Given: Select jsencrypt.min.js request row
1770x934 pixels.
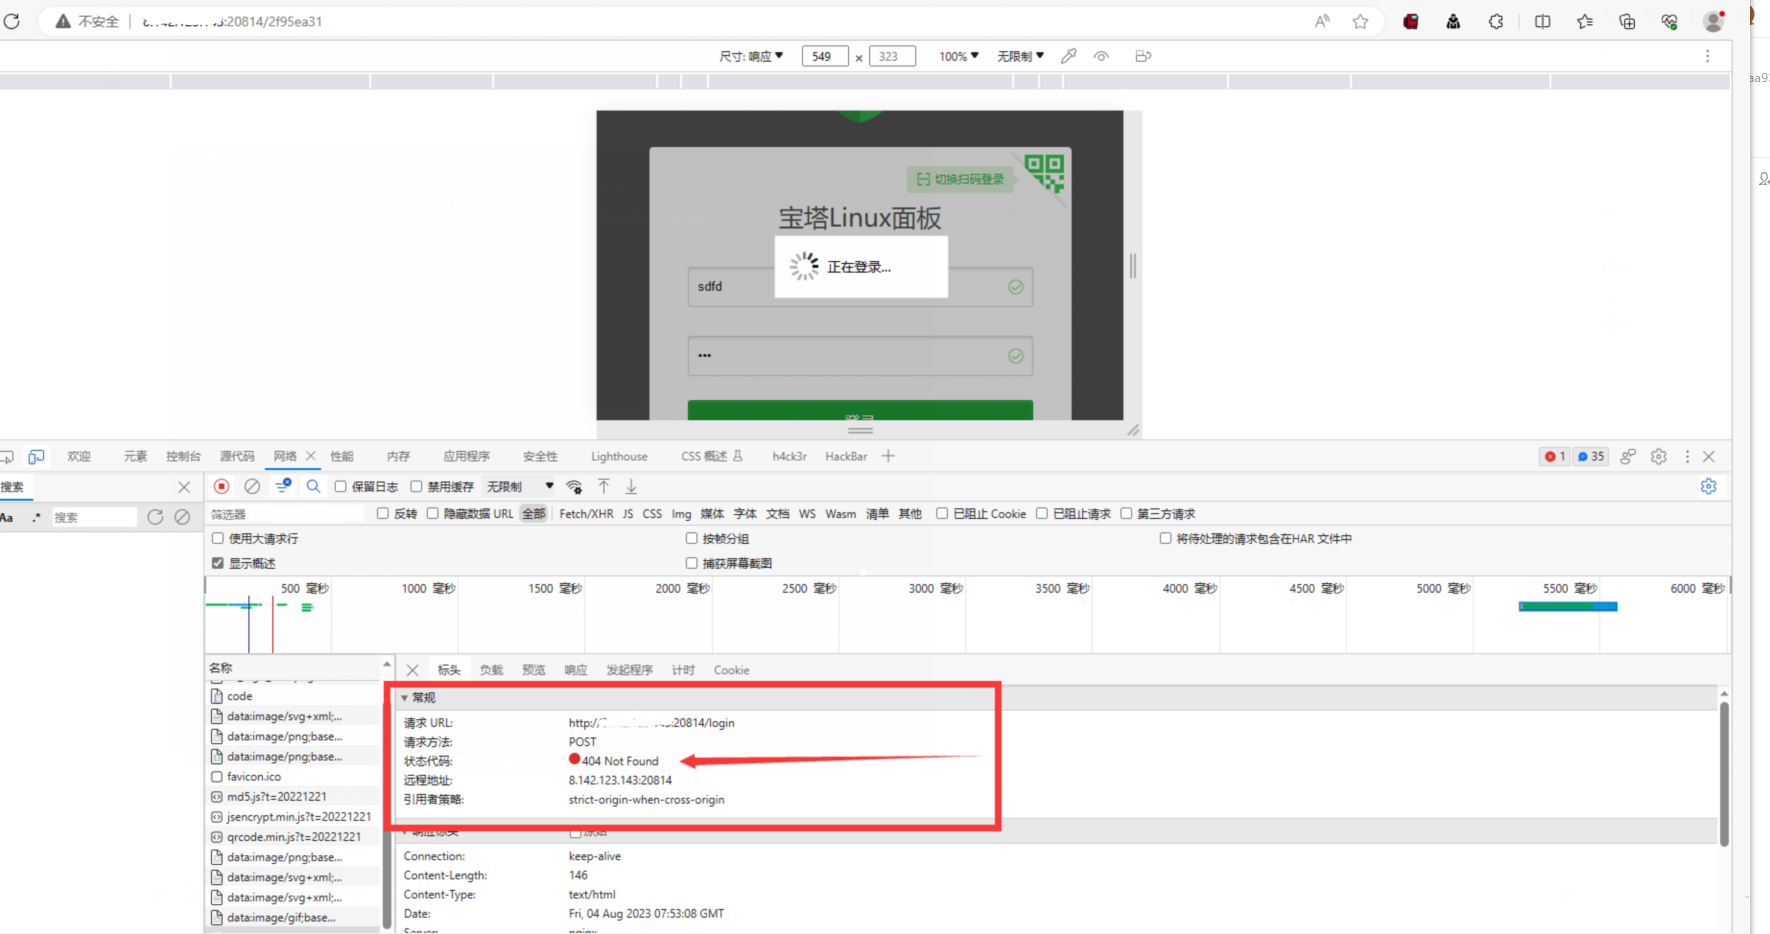Looking at the screenshot, I should [x=291, y=816].
